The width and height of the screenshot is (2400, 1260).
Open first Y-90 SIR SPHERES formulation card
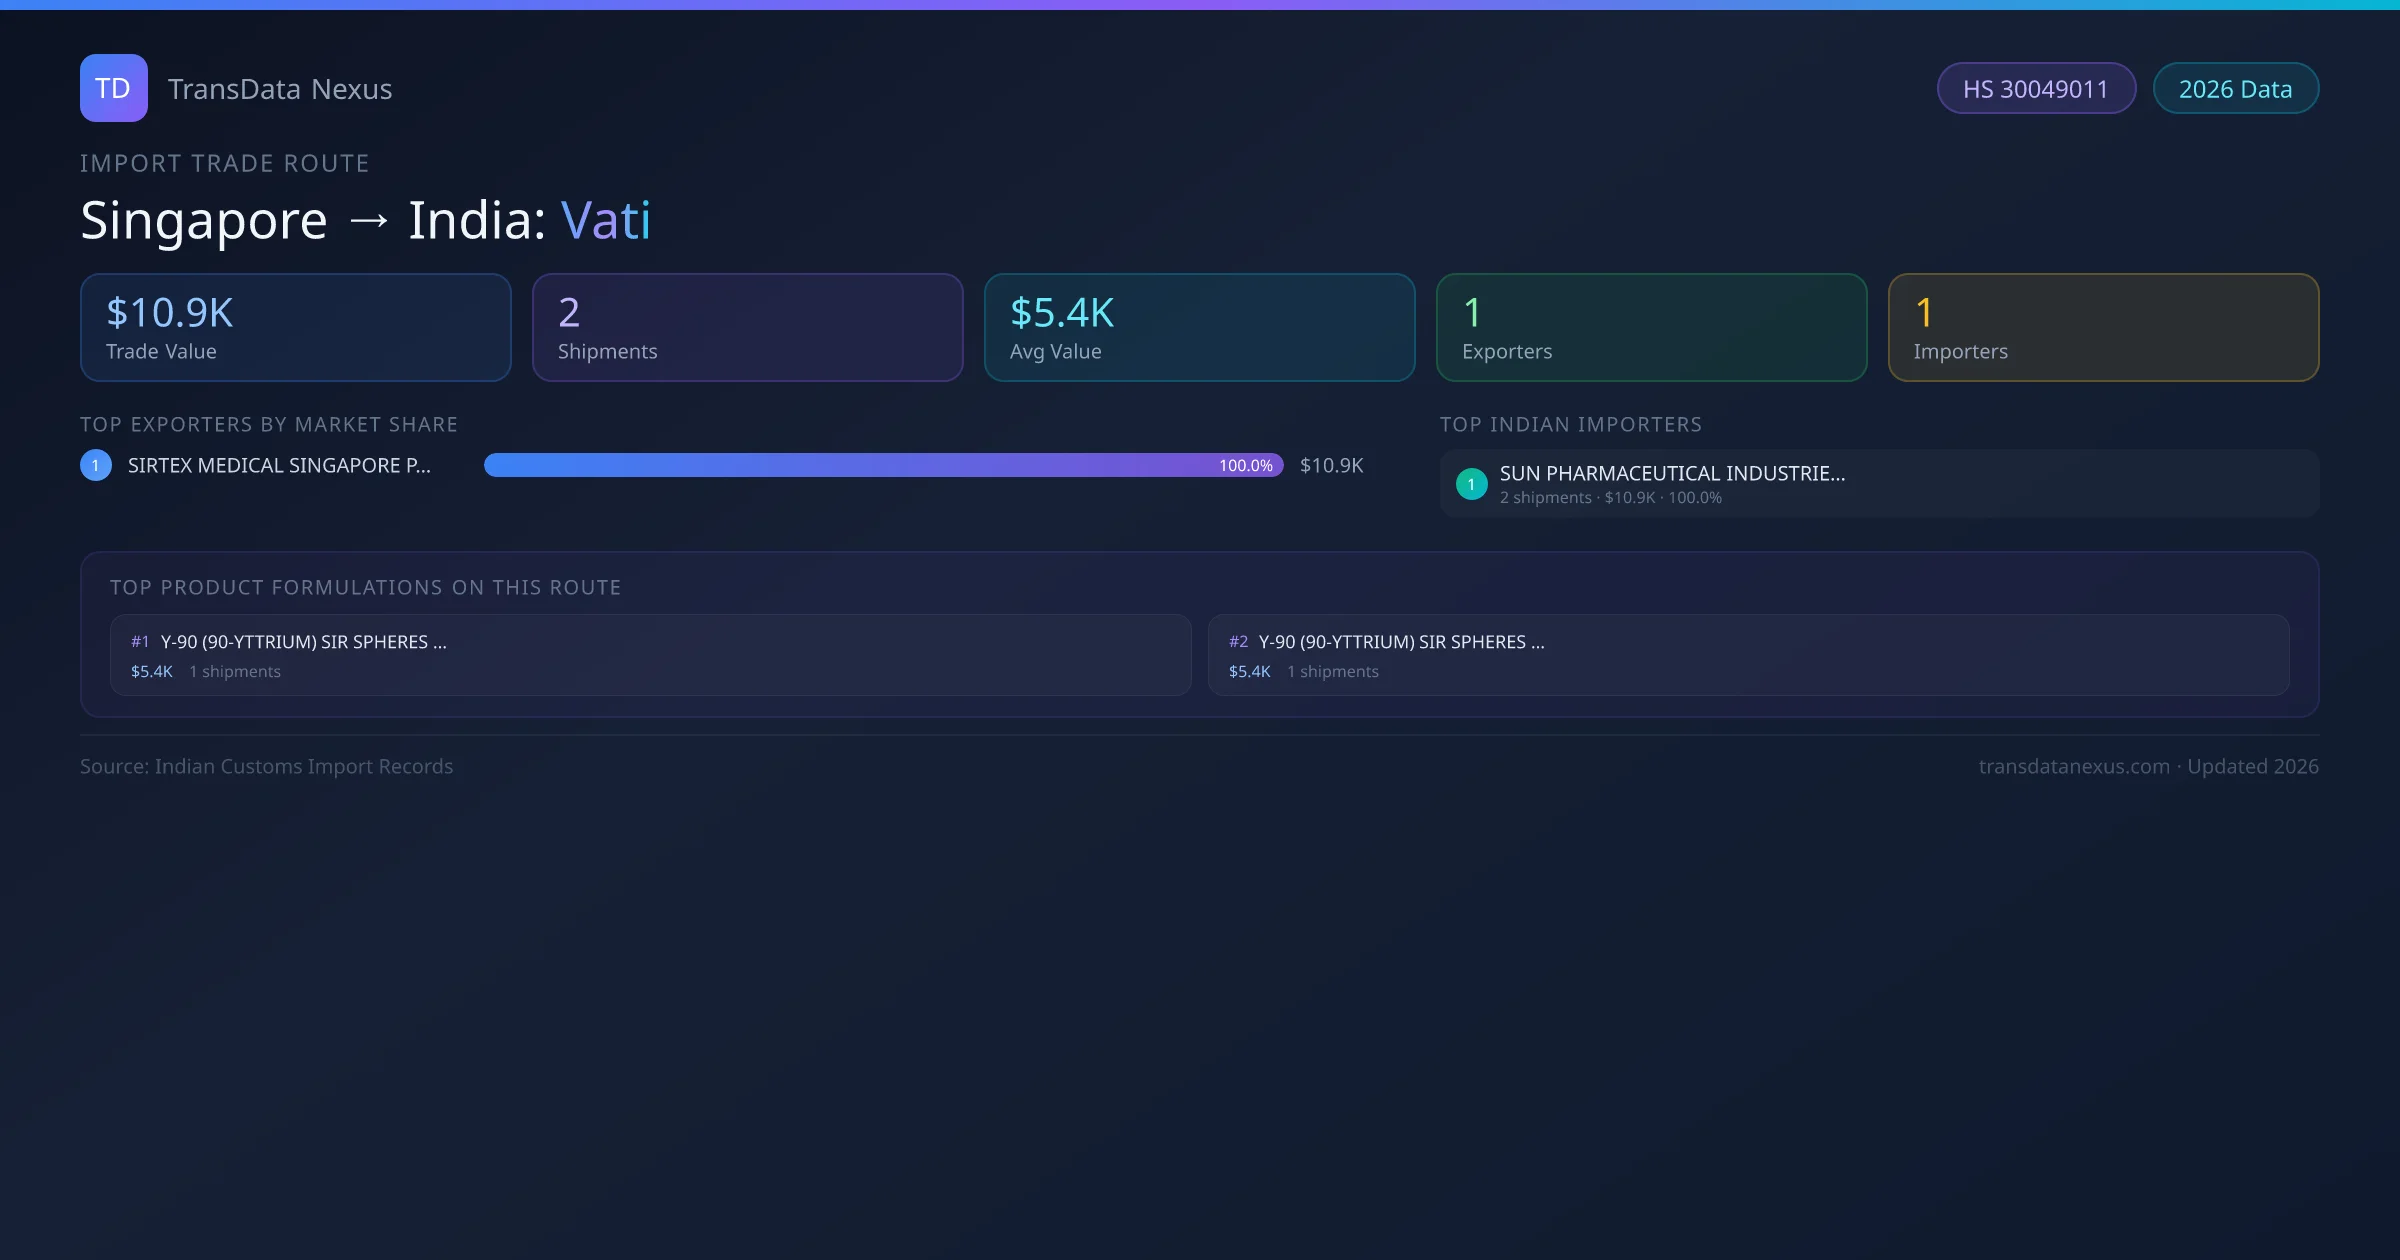click(x=650, y=655)
